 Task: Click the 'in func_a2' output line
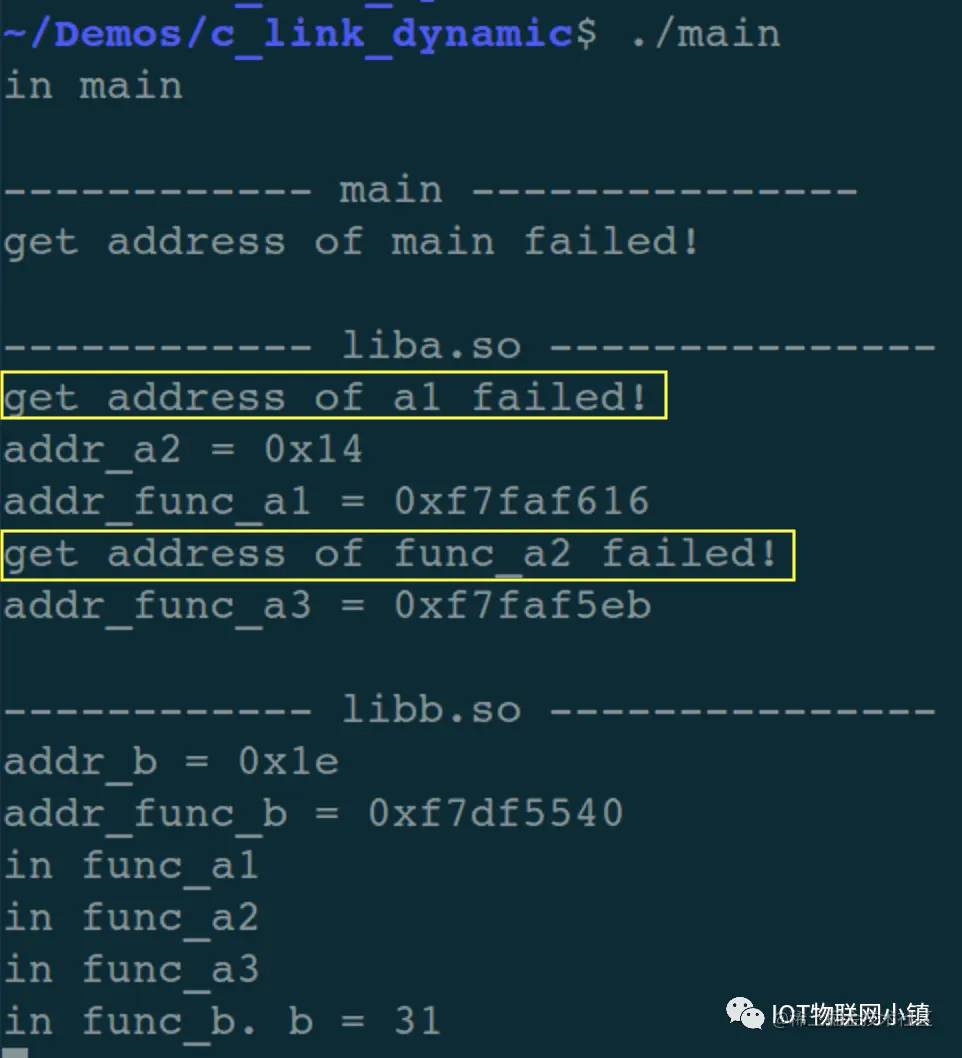tap(131, 918)
